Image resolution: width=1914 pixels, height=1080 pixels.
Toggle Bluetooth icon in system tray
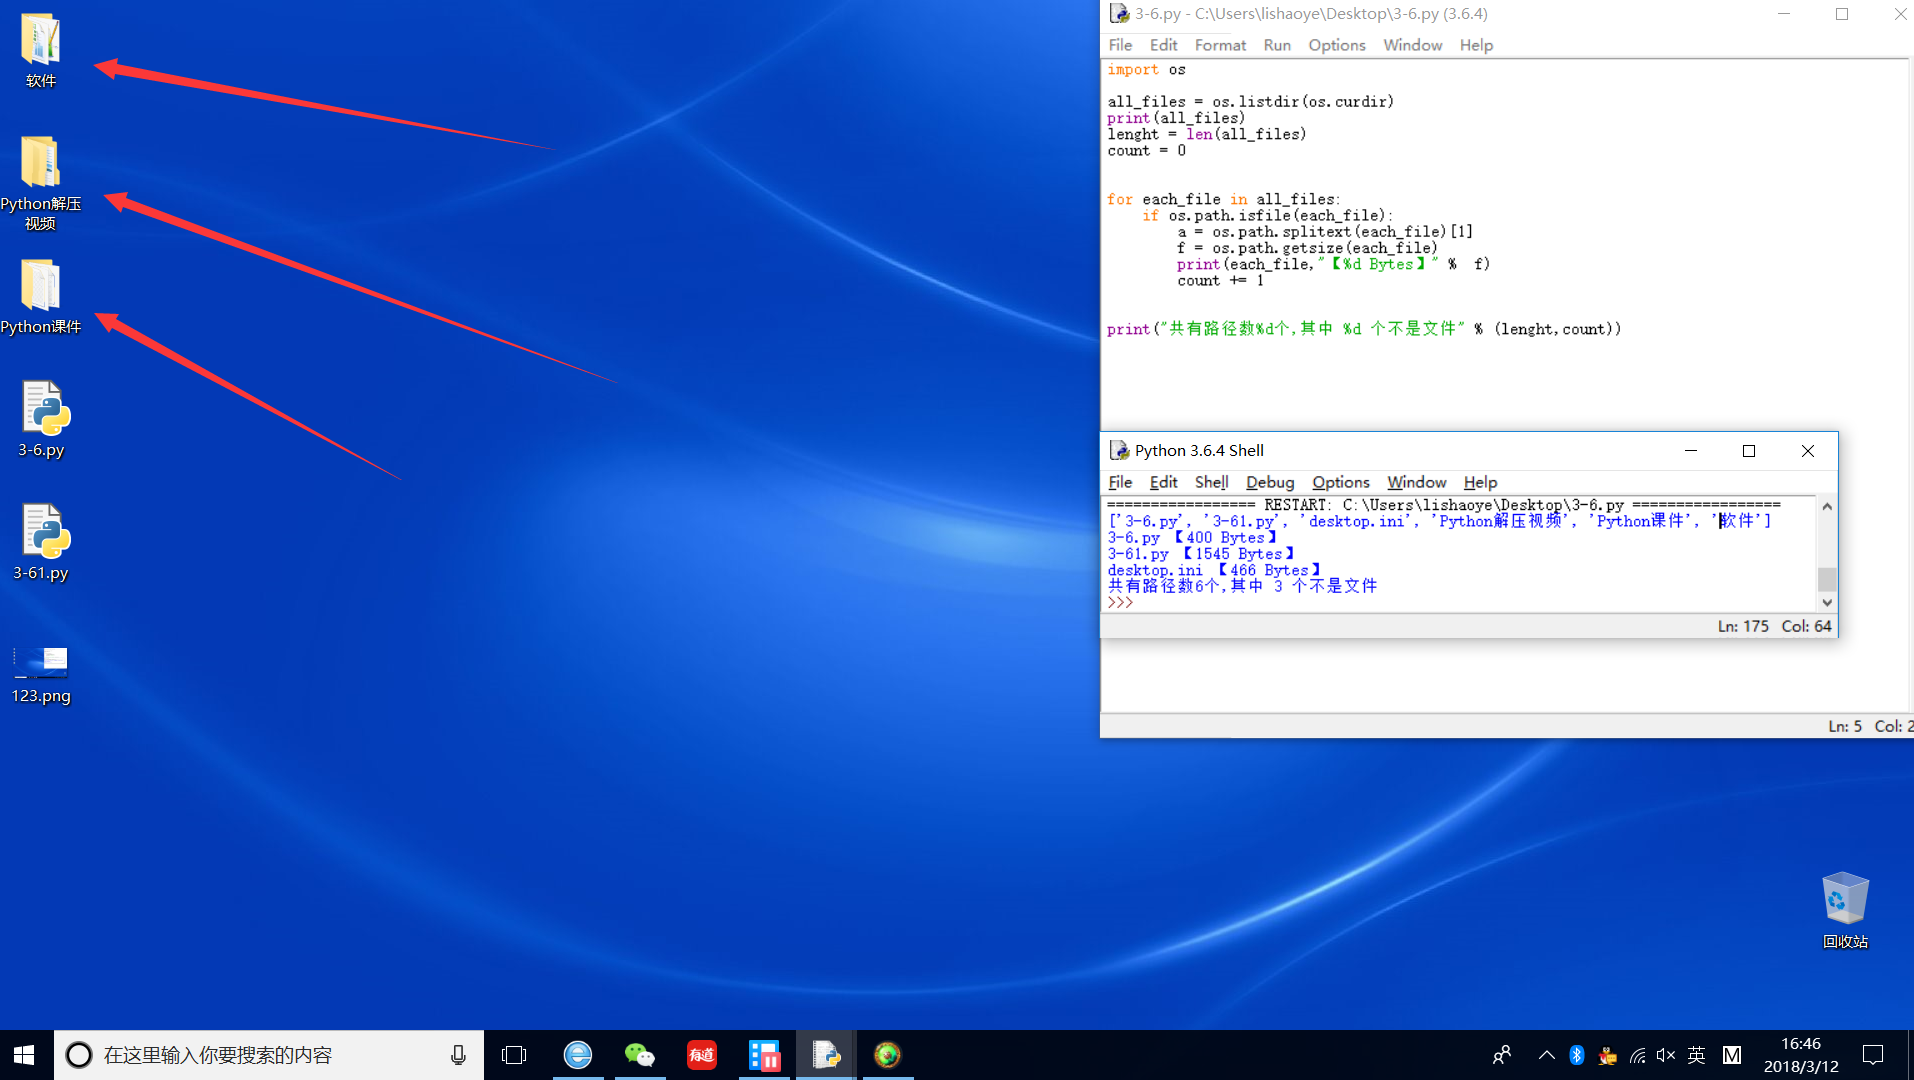[x=1577, y=1055]
